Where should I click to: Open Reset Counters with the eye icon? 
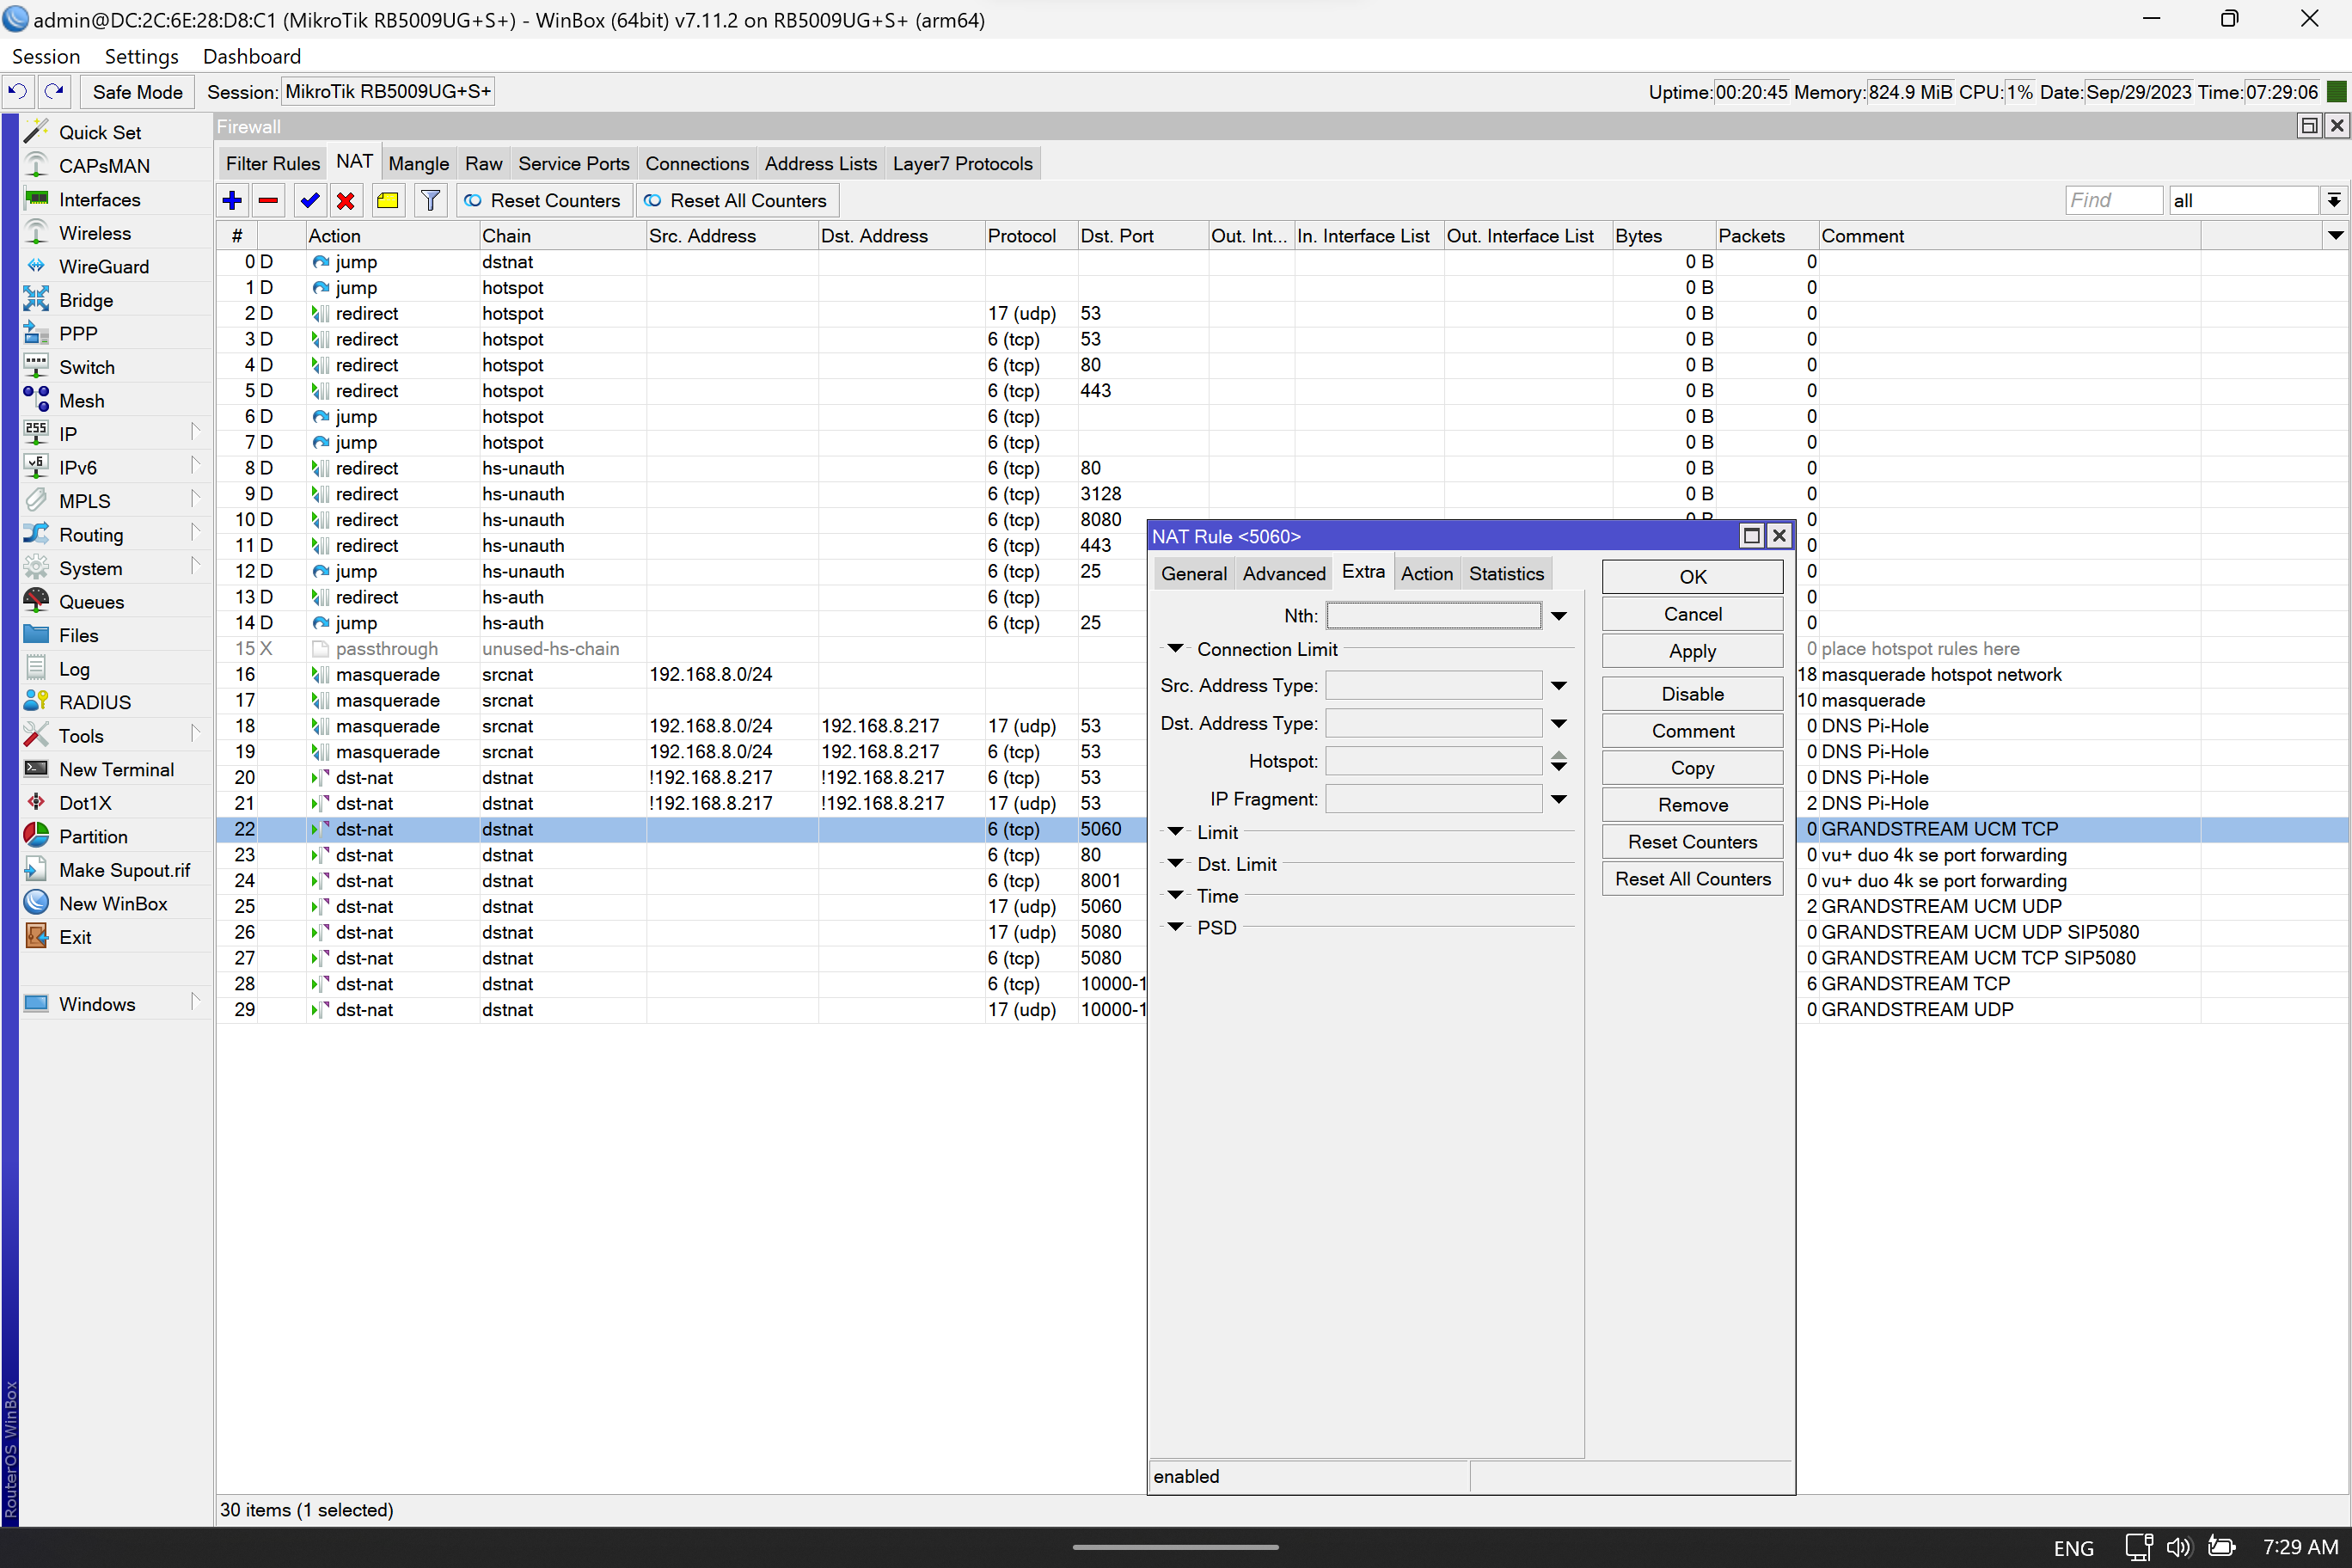[x=544, y=200]
